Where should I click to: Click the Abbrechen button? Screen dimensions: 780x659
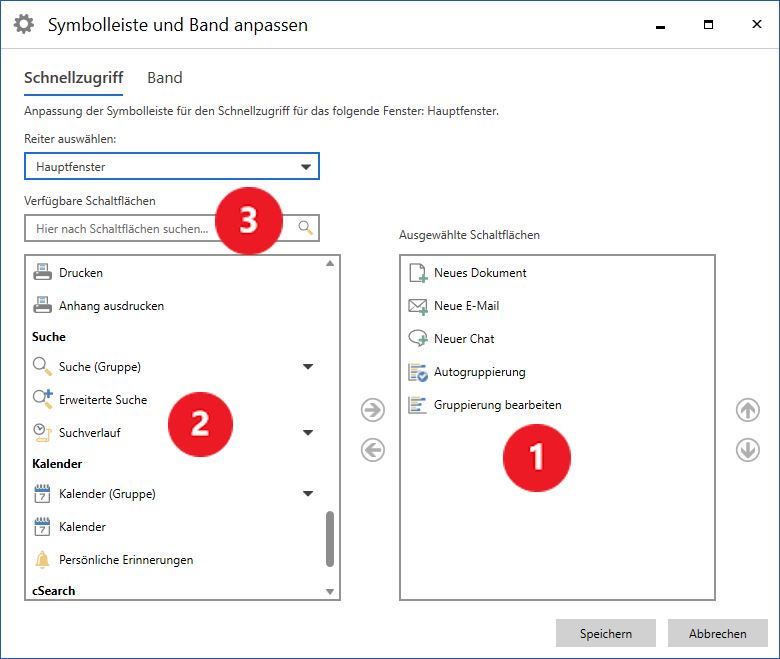[717, 634]
